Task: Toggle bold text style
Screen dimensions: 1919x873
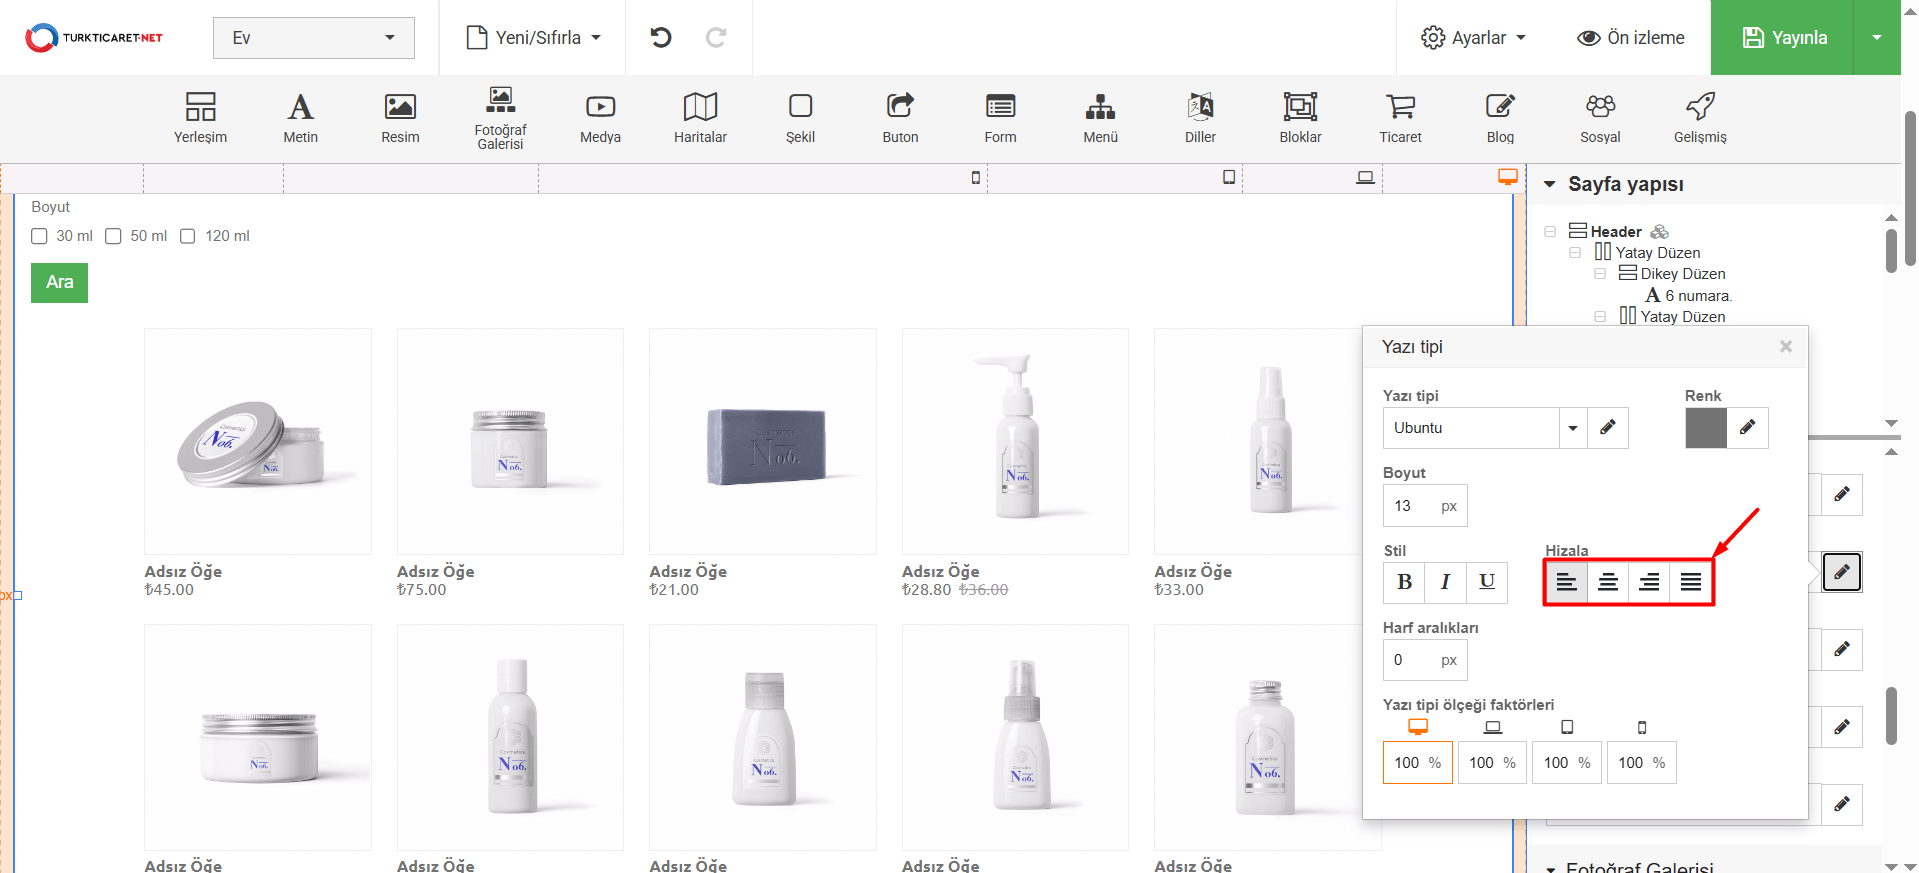Action: [x=1404, y=582]
